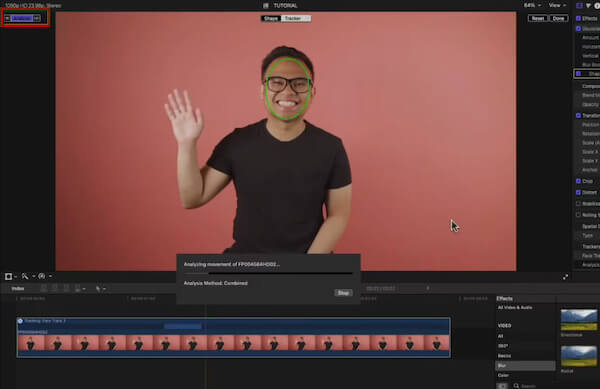
Task: Toggle the Crop checkbox
Action: (x=578, y=181)
